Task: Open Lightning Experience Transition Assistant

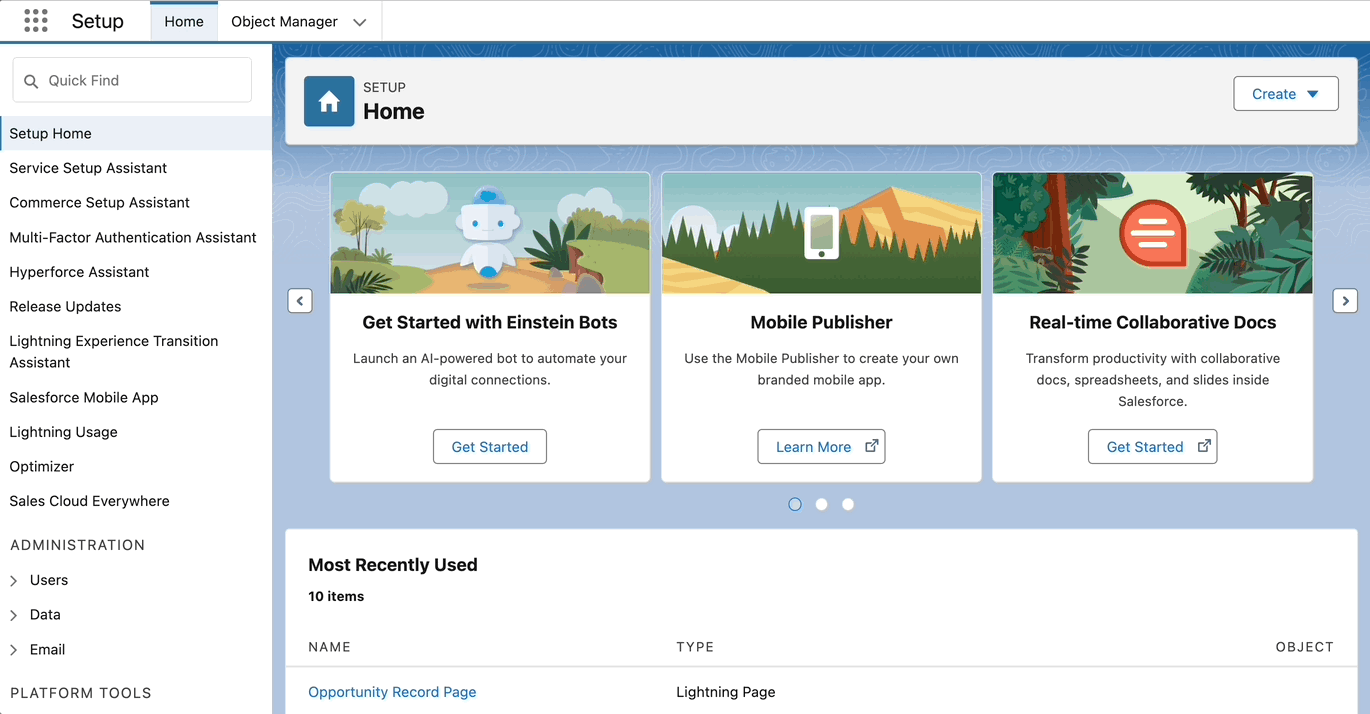Action: click(x=113, y=352)
